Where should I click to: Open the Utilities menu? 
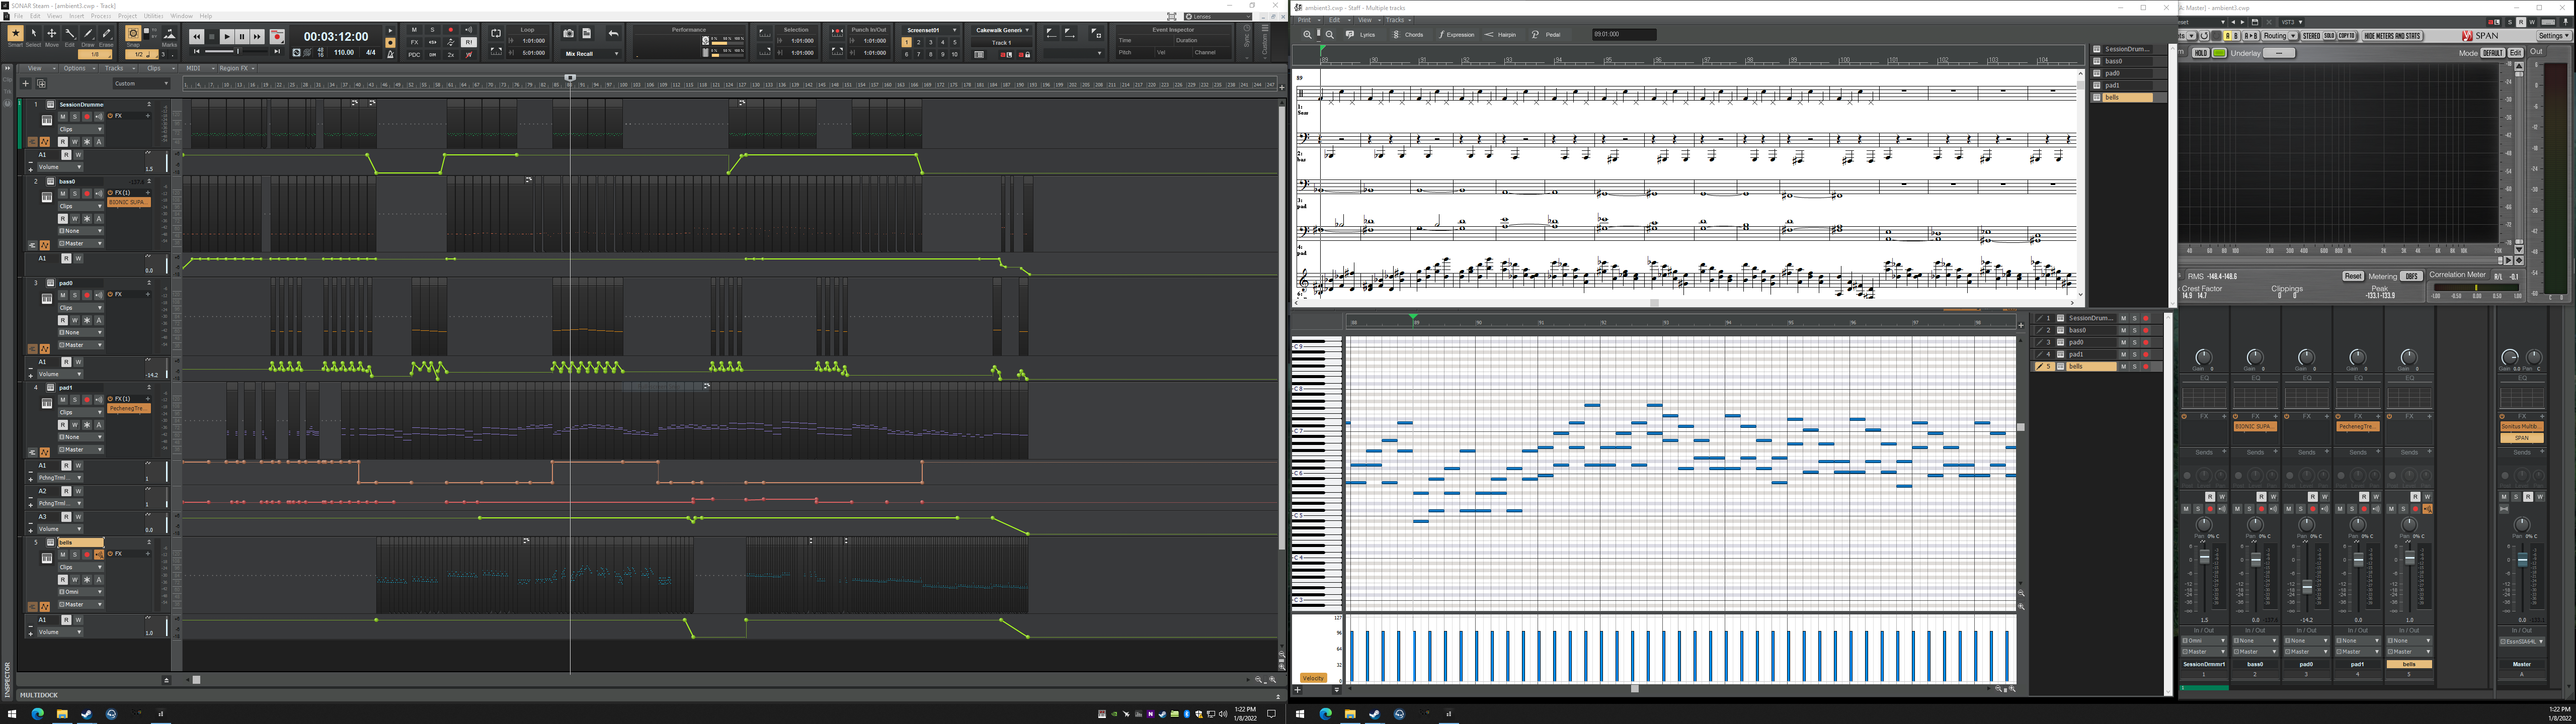point(154,16)
